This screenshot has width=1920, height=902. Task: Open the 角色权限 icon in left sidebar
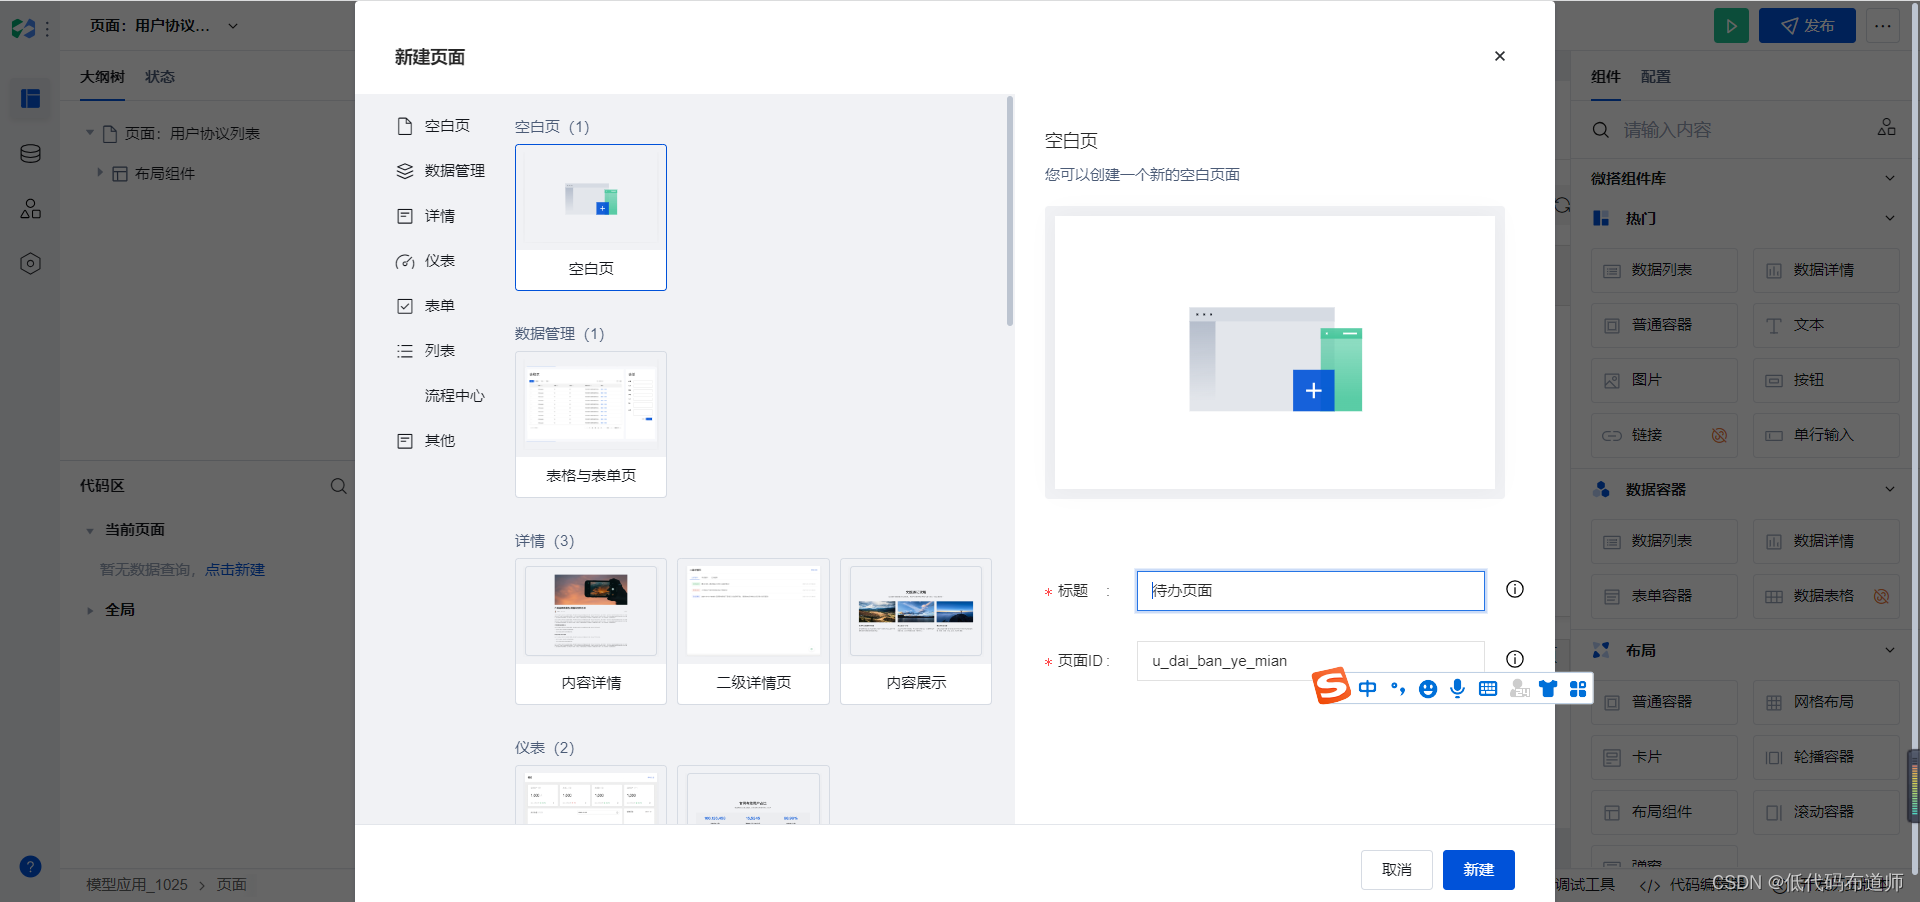[x=30, y=208]
